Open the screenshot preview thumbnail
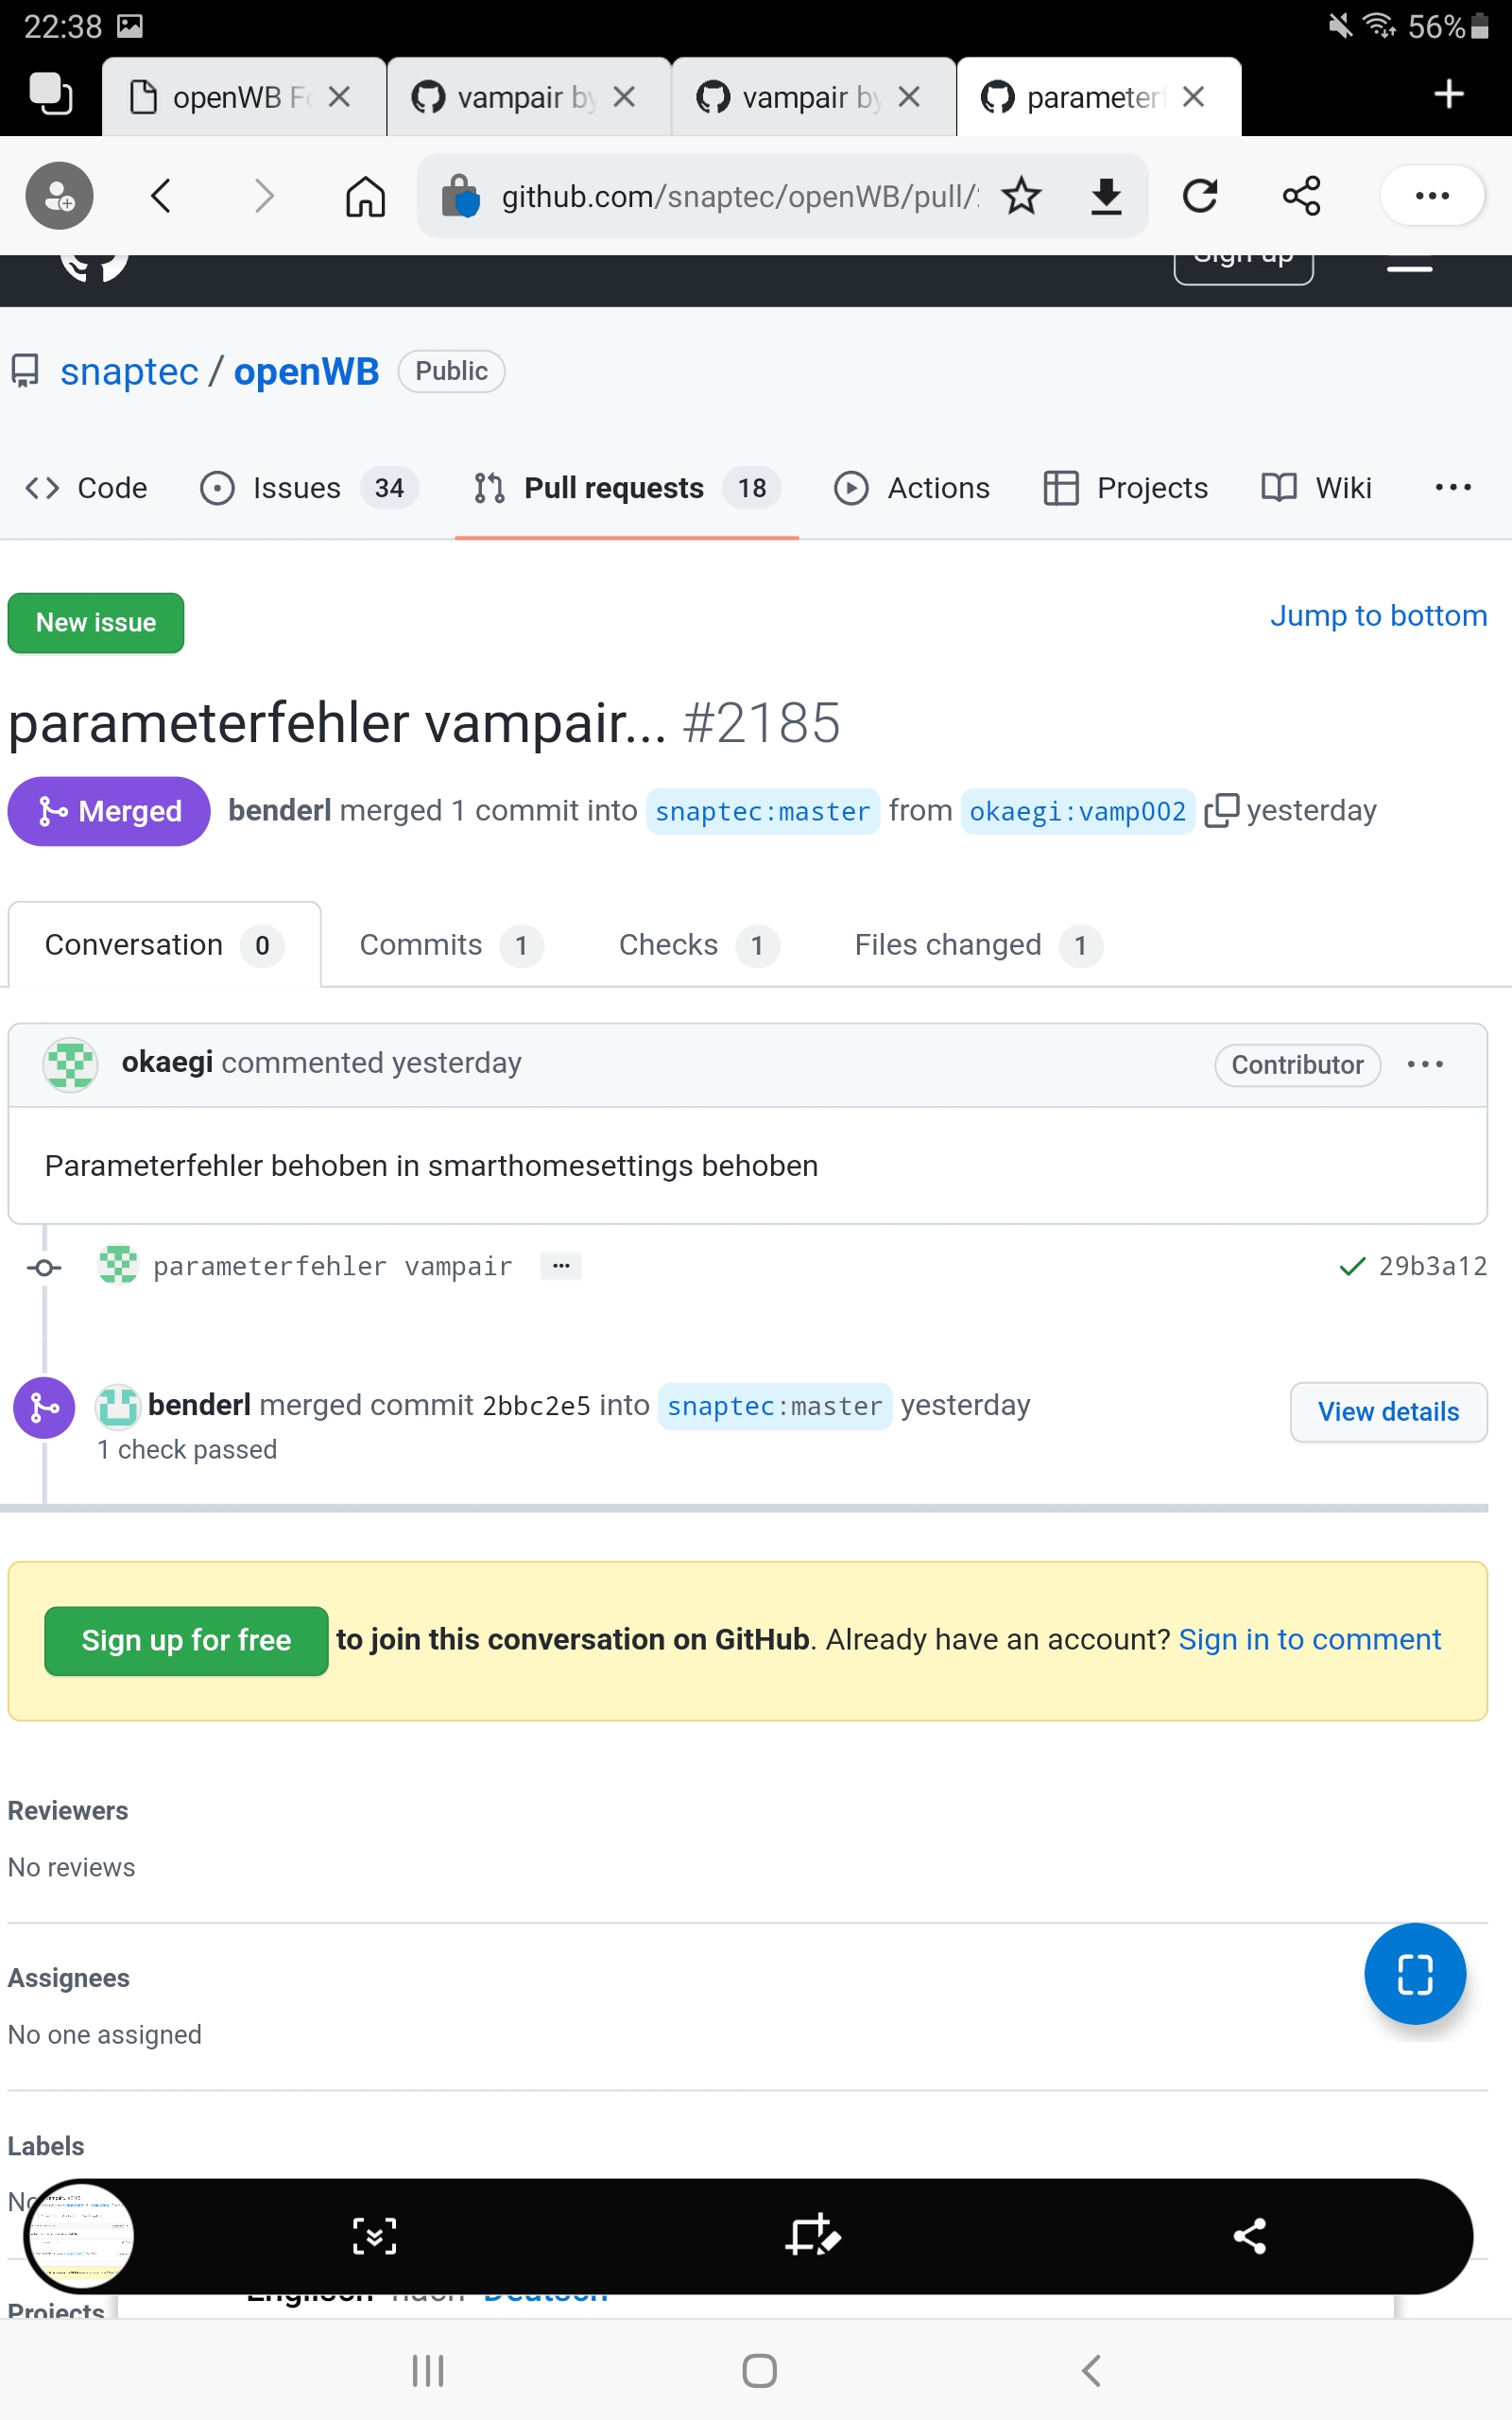The height and width of the screenshot is (2420, 1512). (x=80, y=2236)
